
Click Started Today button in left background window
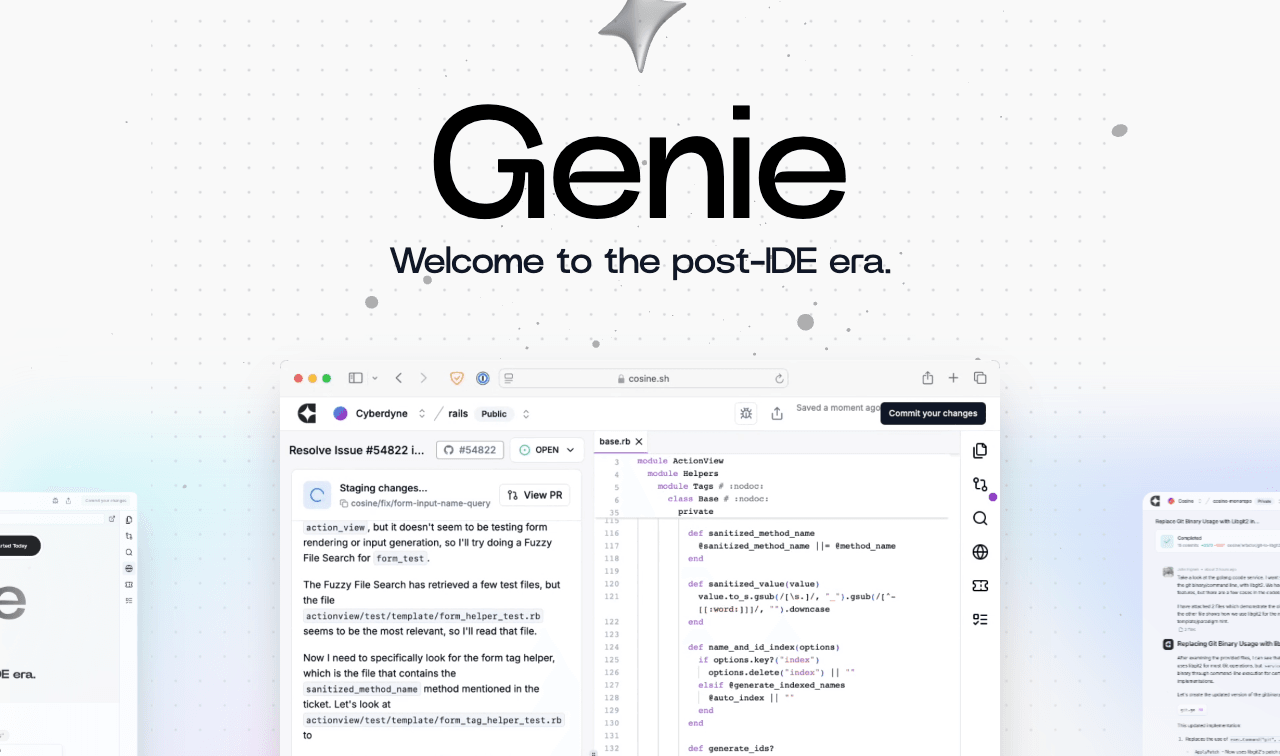[x=19, y=545]
